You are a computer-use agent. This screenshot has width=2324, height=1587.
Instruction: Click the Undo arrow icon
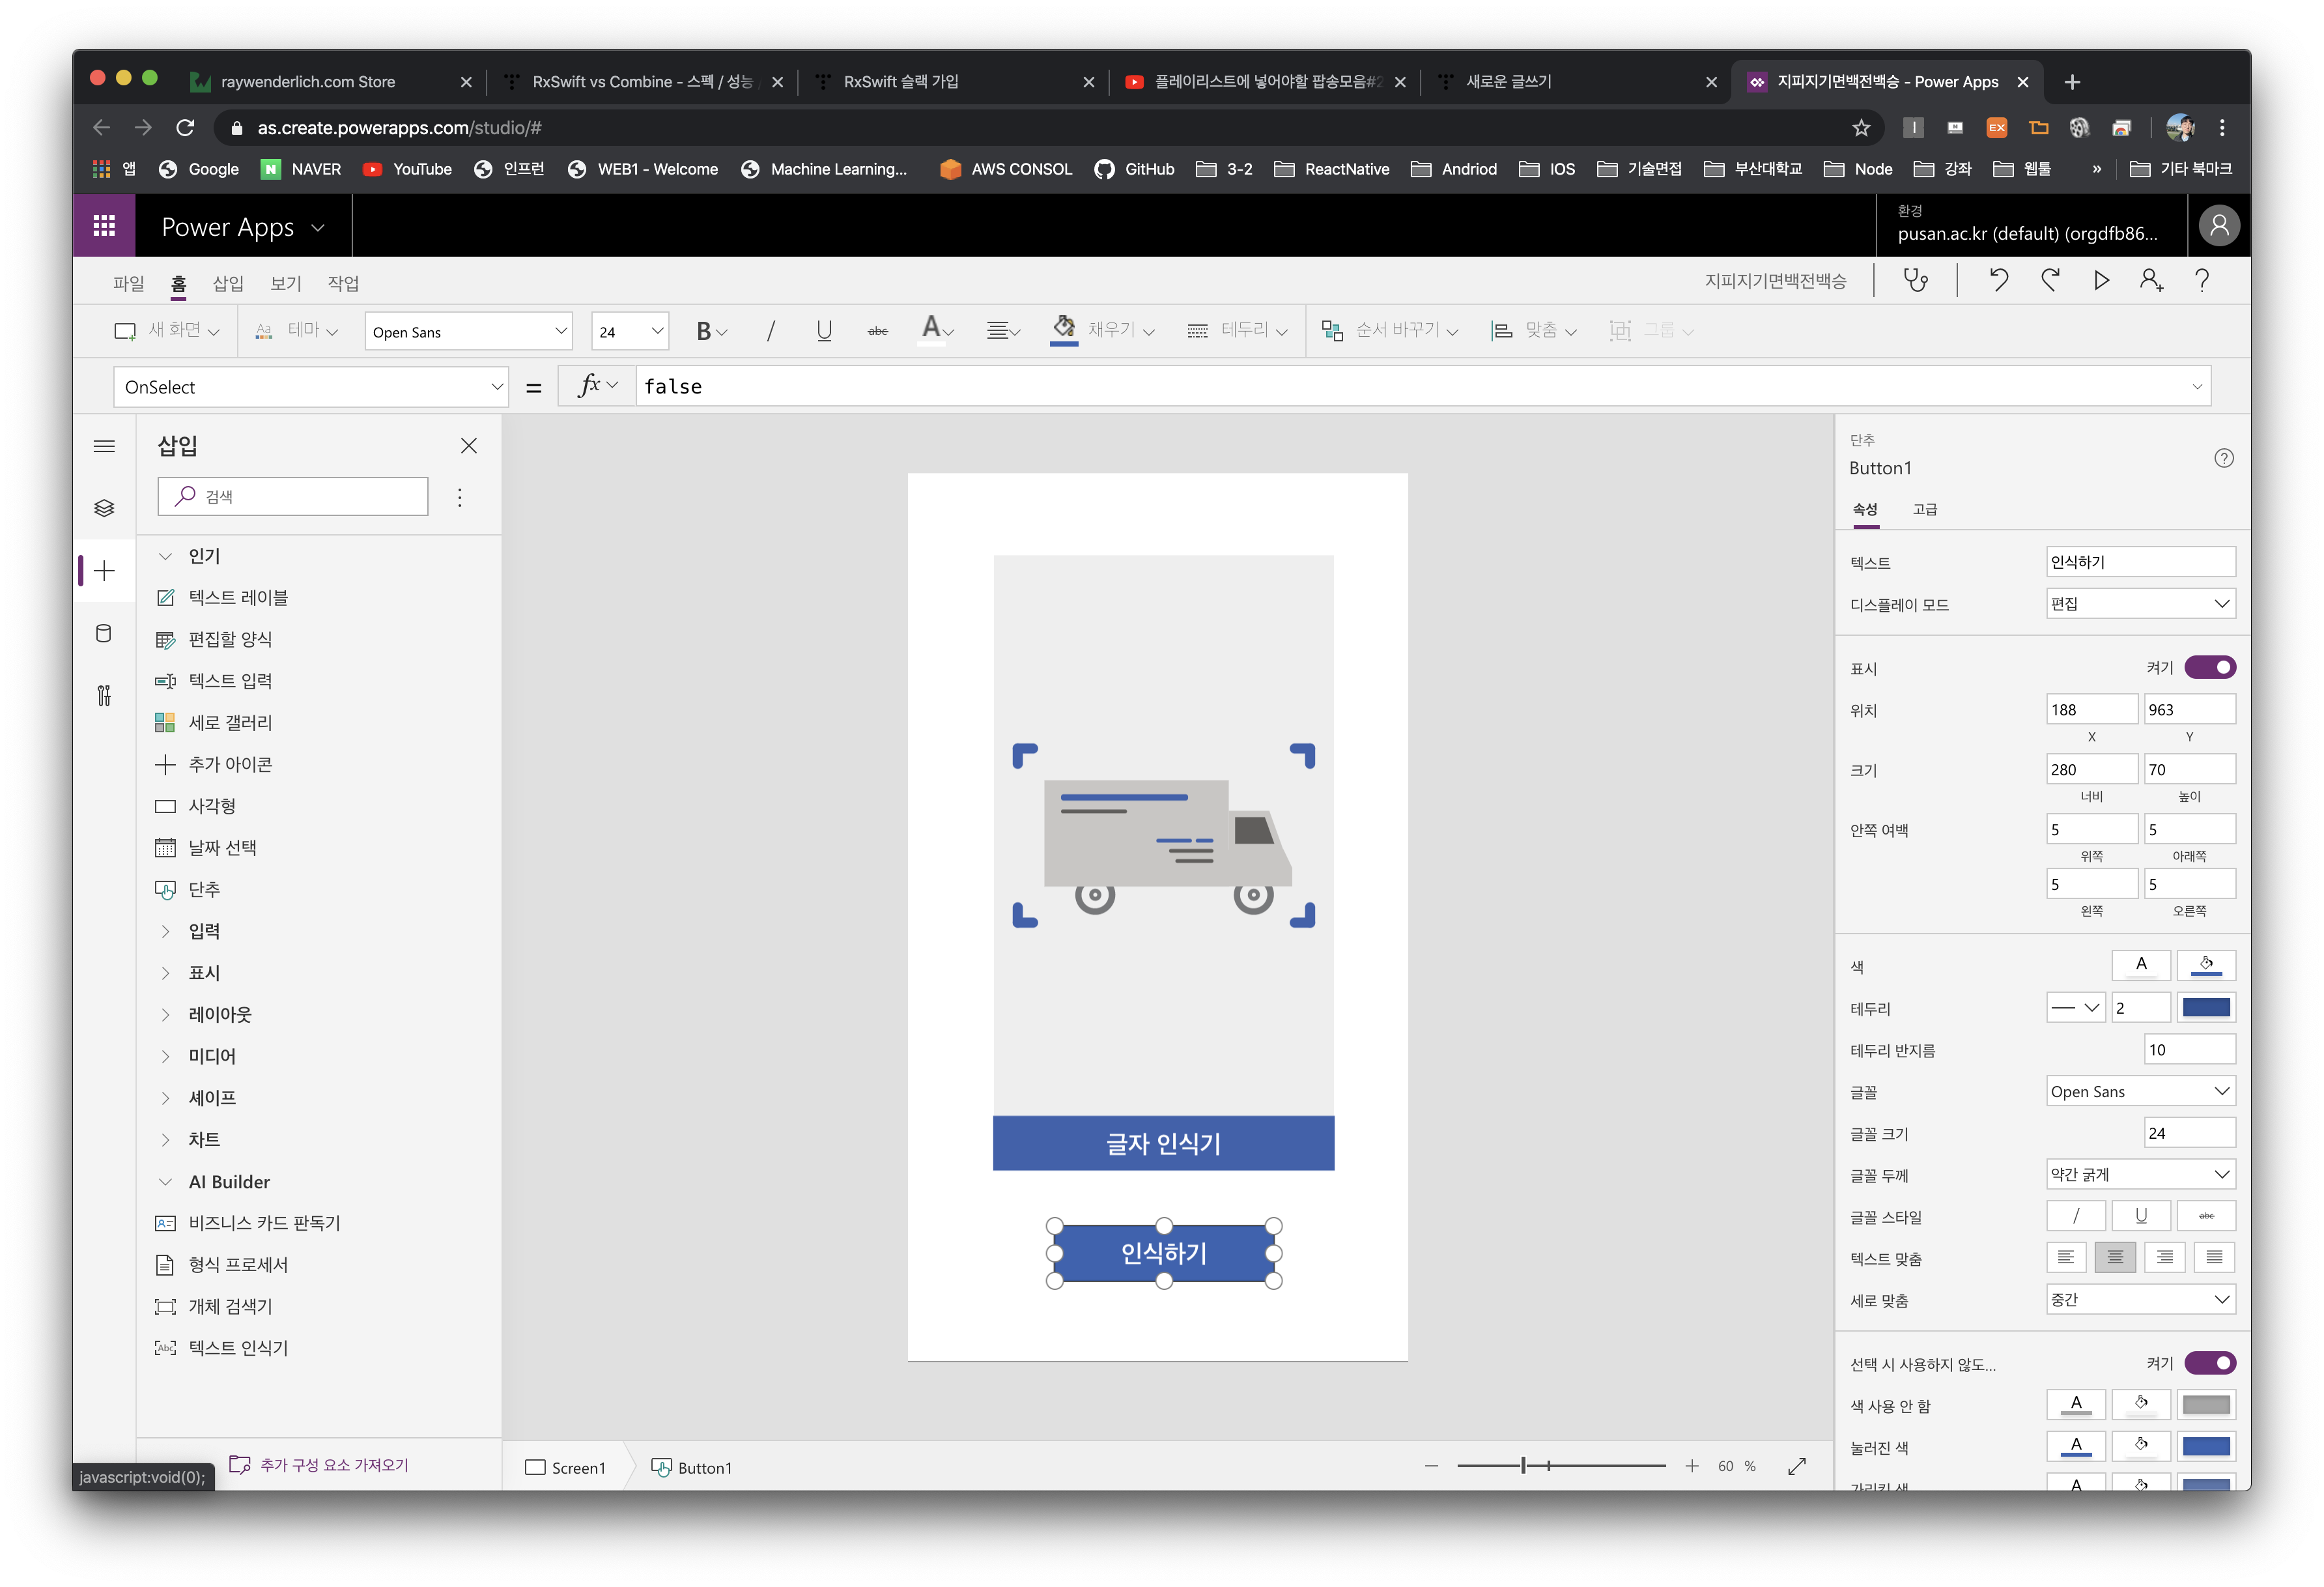point(1998,281)
